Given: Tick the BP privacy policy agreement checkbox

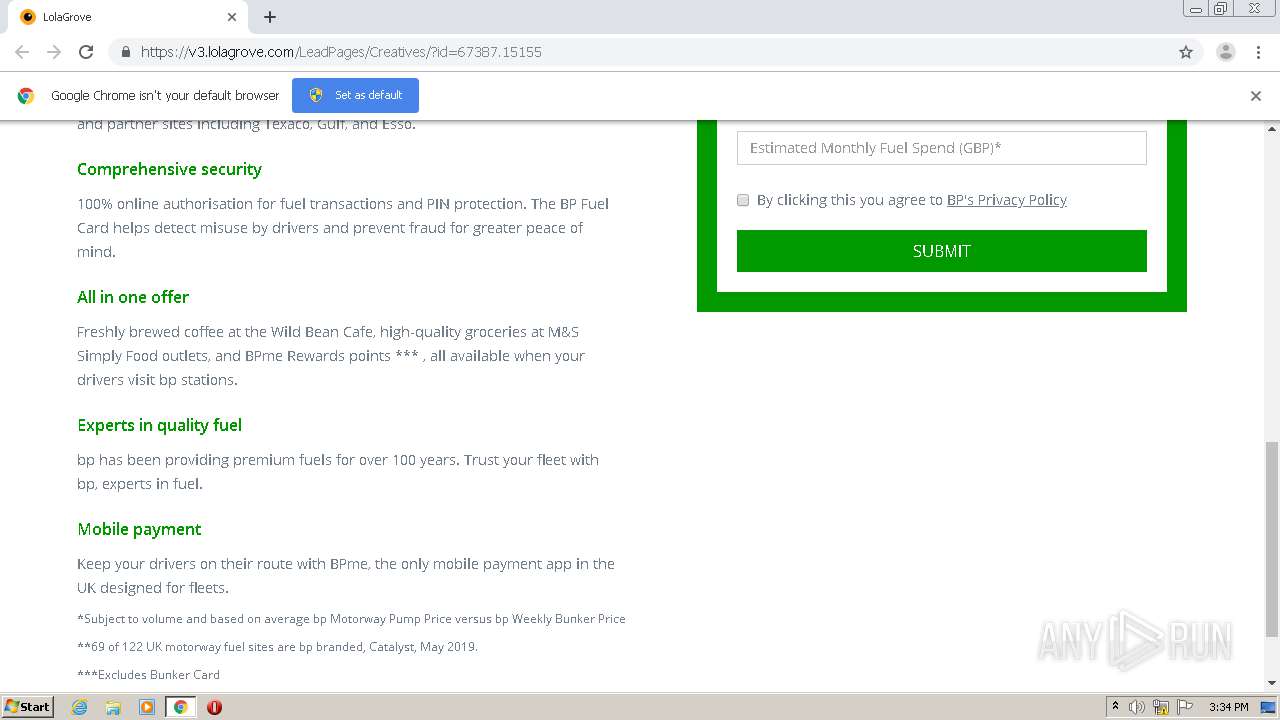Looking at the screenshot, I should [743, 200].
